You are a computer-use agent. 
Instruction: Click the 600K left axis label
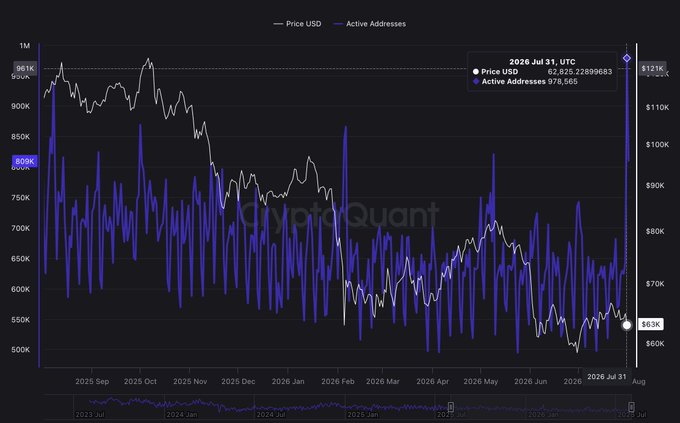click(x=20, y=289)
